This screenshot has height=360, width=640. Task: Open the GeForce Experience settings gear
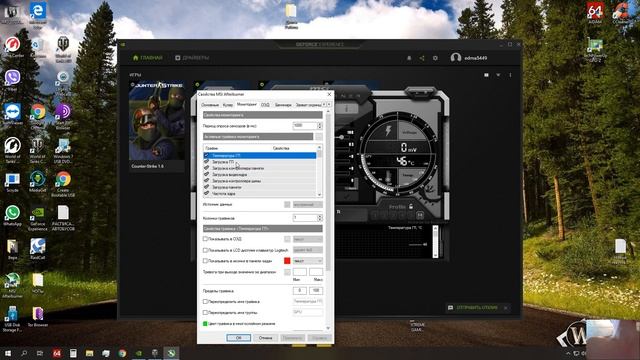click(436, 58)
